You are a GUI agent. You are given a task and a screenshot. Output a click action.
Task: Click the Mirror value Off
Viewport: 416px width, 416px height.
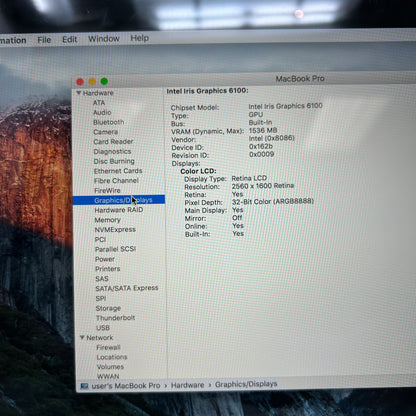[x=237, y=218]
